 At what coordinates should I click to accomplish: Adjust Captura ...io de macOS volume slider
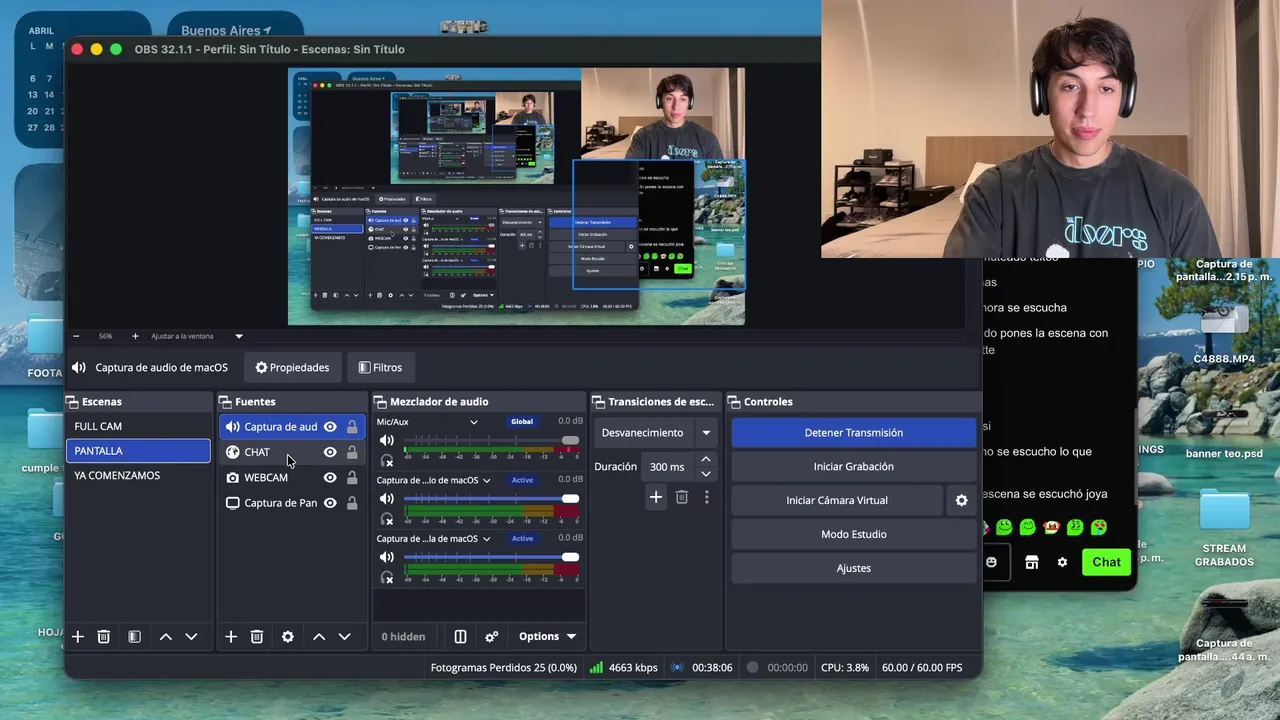point(570,498)
